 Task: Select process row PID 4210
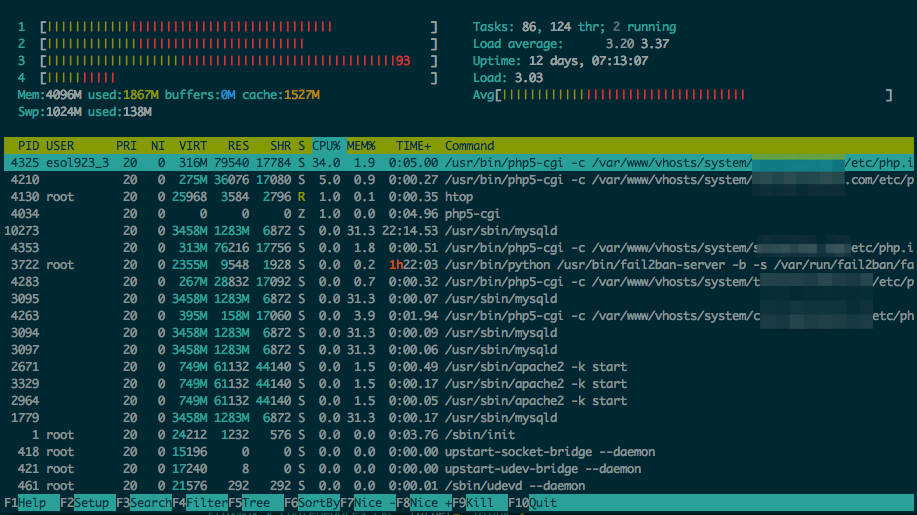(x=458, y=179)
